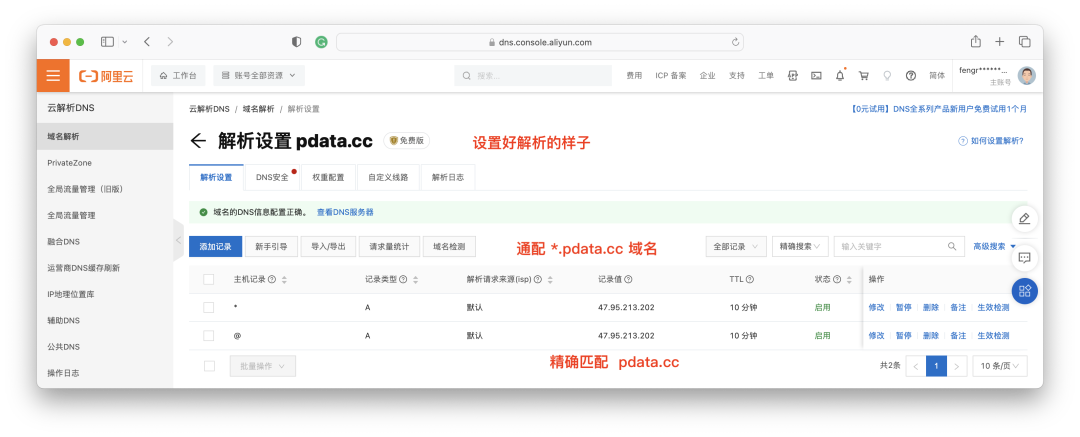1080x437 pixels.
Task: Go forward with Safari forward arrow
Action: point(170,42)
